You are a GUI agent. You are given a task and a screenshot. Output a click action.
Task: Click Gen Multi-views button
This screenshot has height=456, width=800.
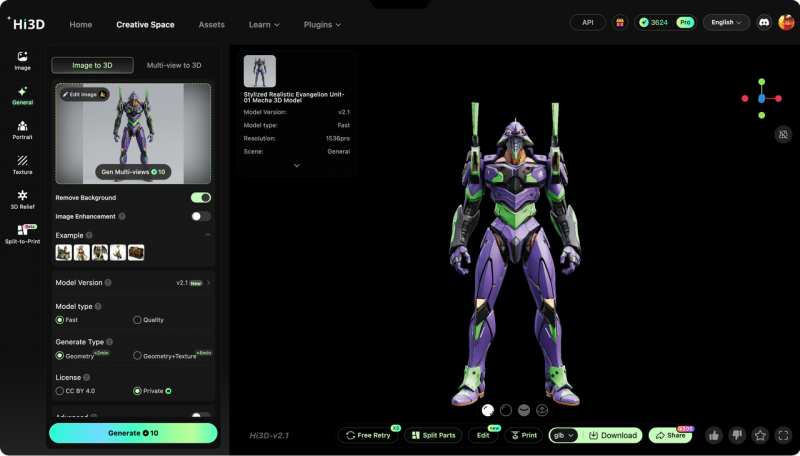(133, 172)
